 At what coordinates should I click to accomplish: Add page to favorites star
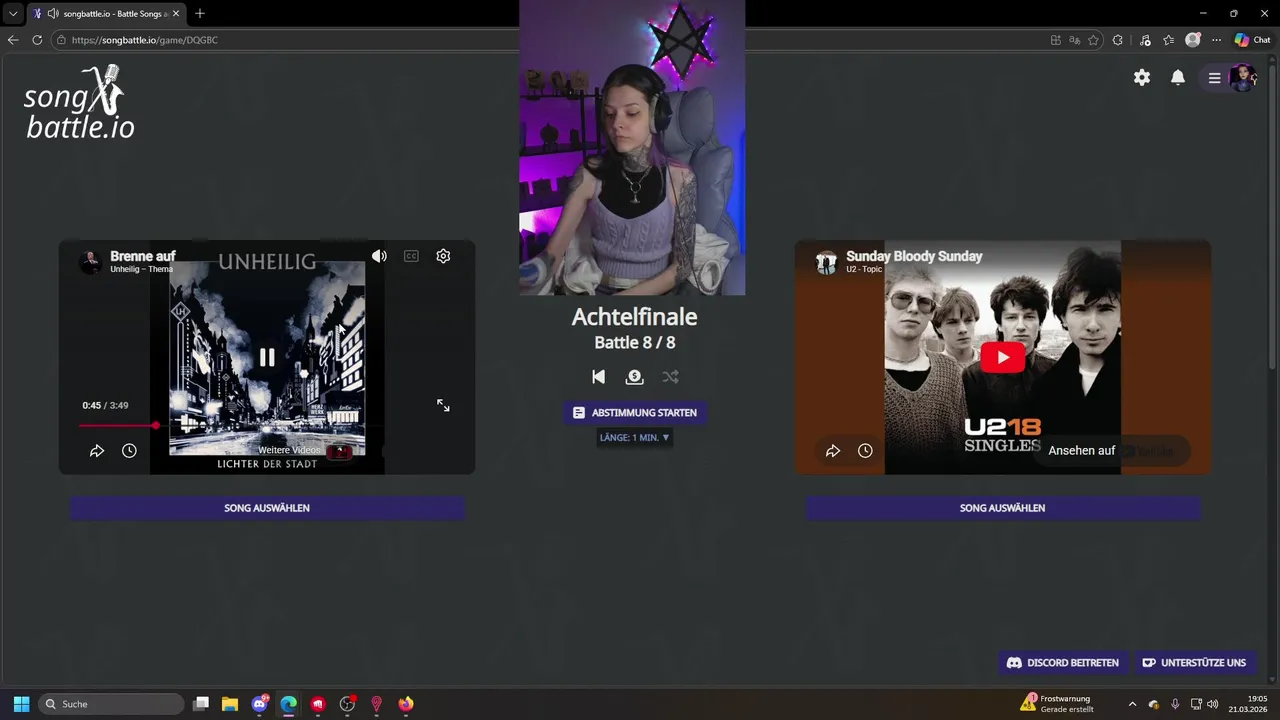pyautogui.click(x=1093, y=40)
